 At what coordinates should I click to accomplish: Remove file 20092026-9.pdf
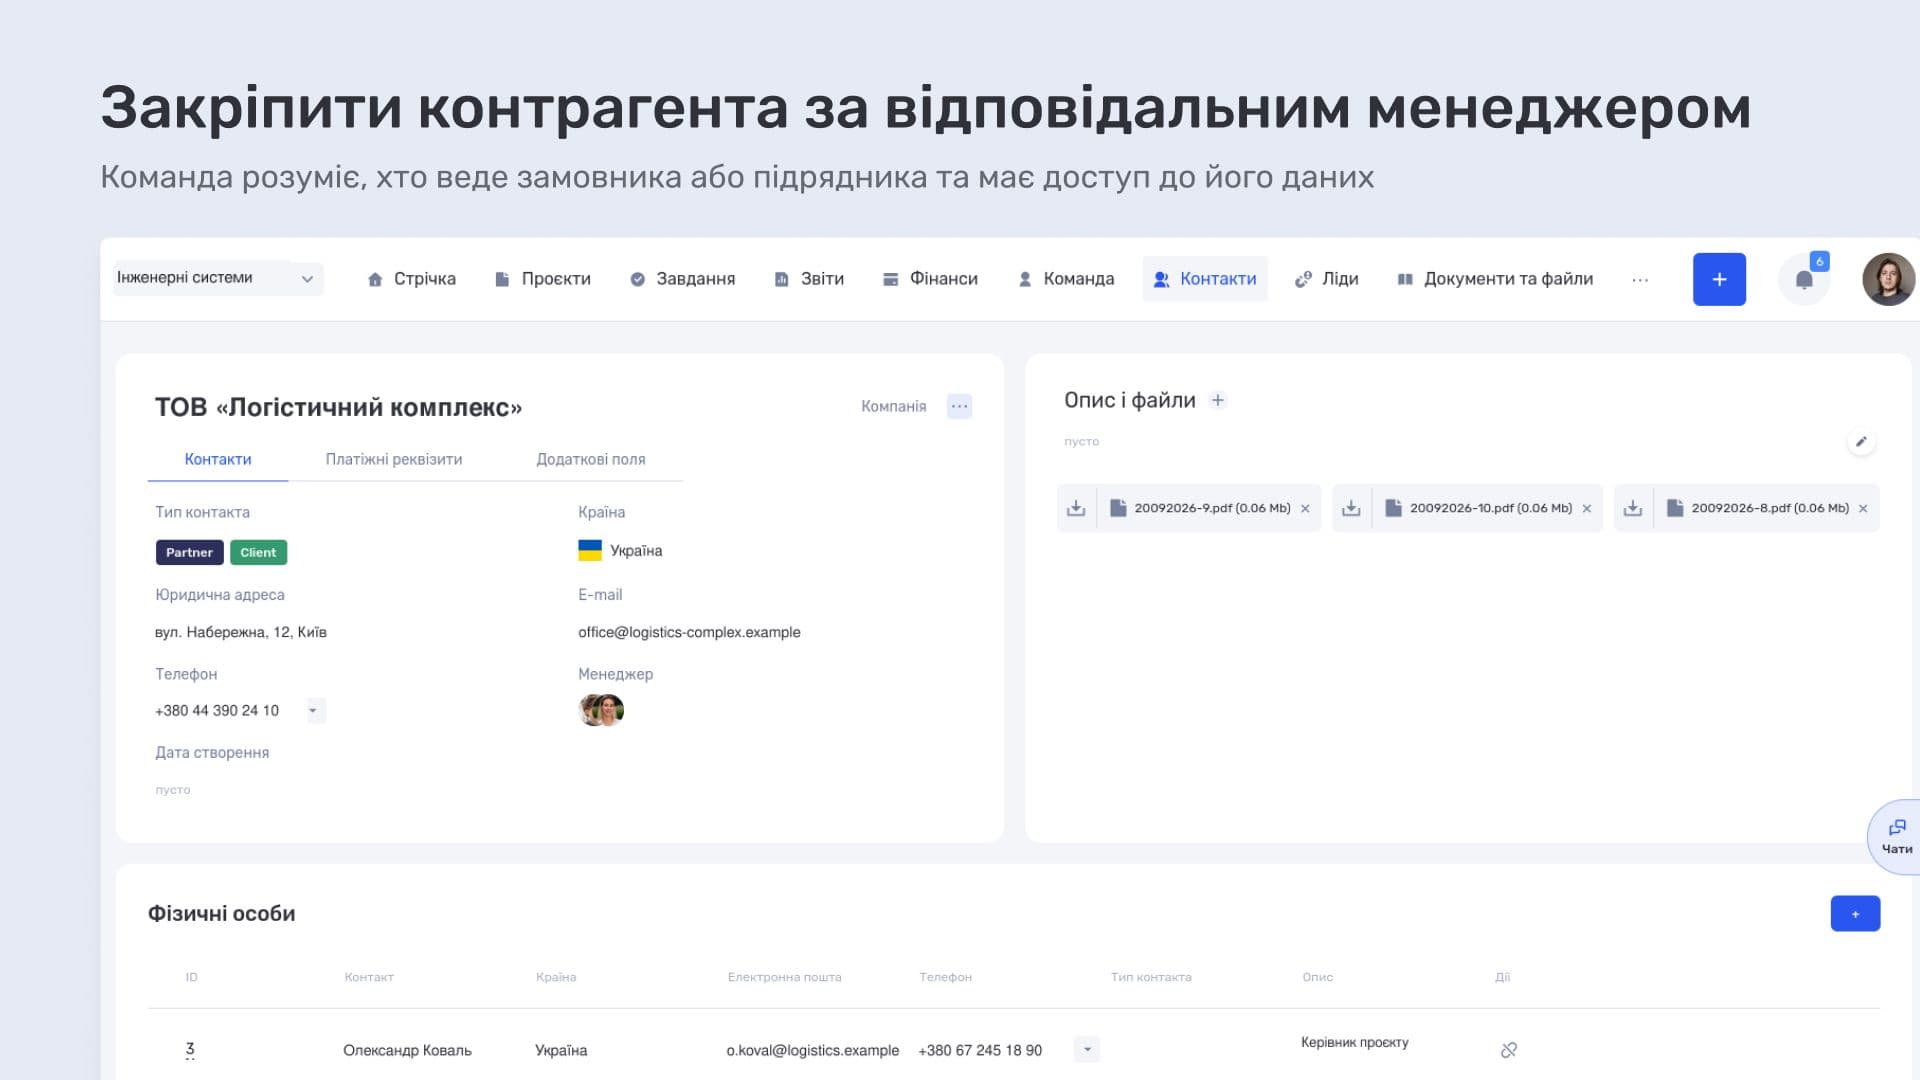1305,508
